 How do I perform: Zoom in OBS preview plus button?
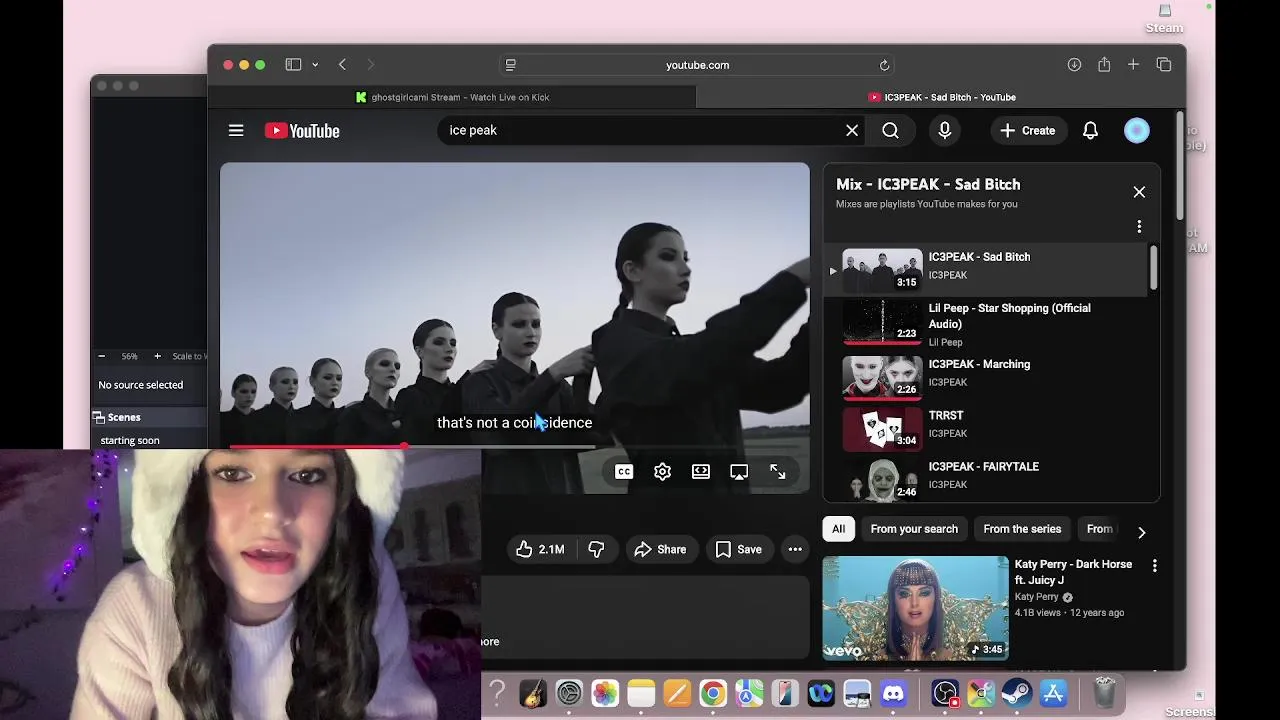click(x=157, y=356)
